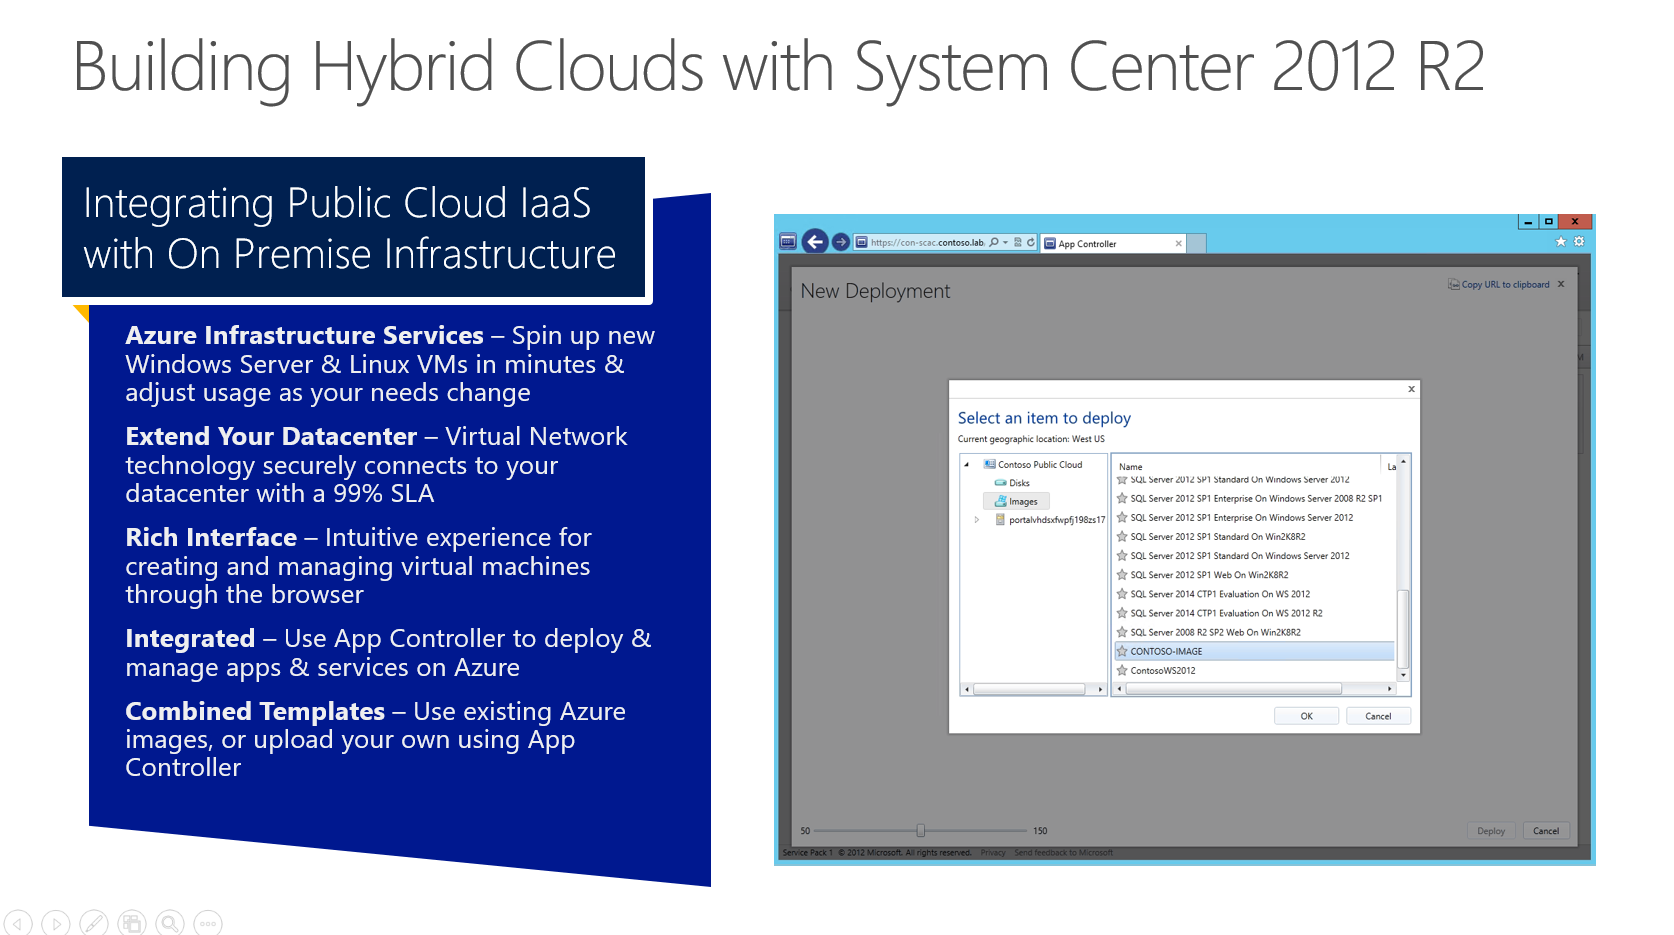This screenshot has height=935, width=1674.
Task: Star SQL 2012 Enterprise 2008 R2 SP1 image
Action: pos(1122,498)
